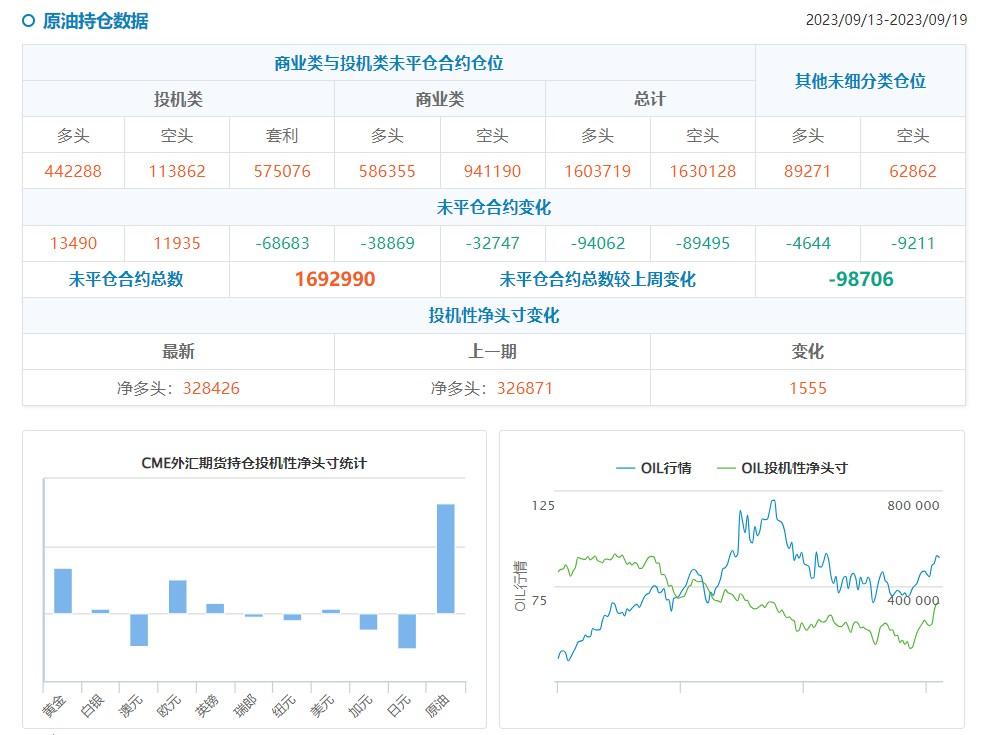Click the weekly change value -98706
This screenshot has height=735, width=987.
(x=860, y=280)
